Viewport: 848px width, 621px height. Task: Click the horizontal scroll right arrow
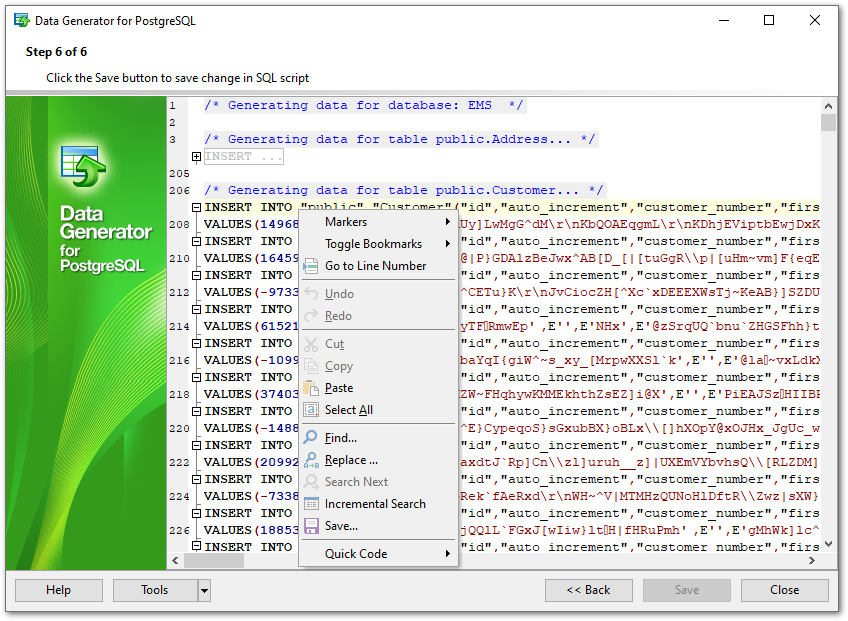[x=812, y=561]
